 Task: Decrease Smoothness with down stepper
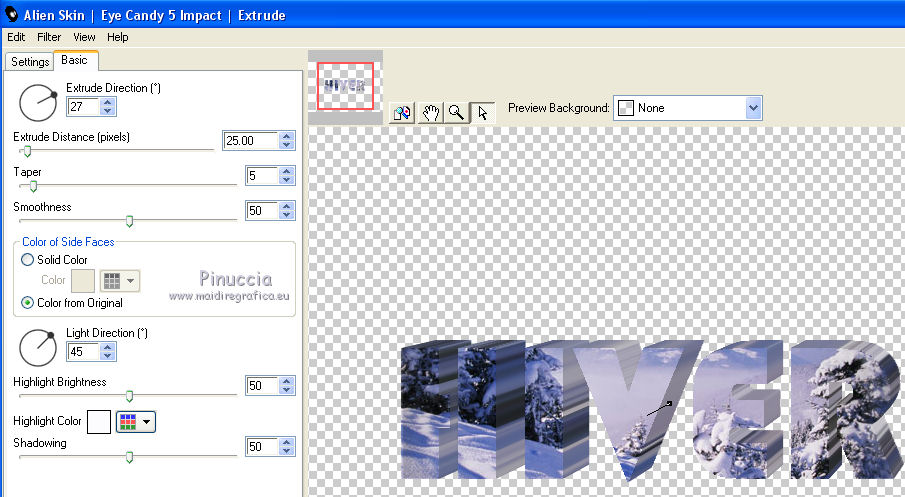click(x=286, y=215)
